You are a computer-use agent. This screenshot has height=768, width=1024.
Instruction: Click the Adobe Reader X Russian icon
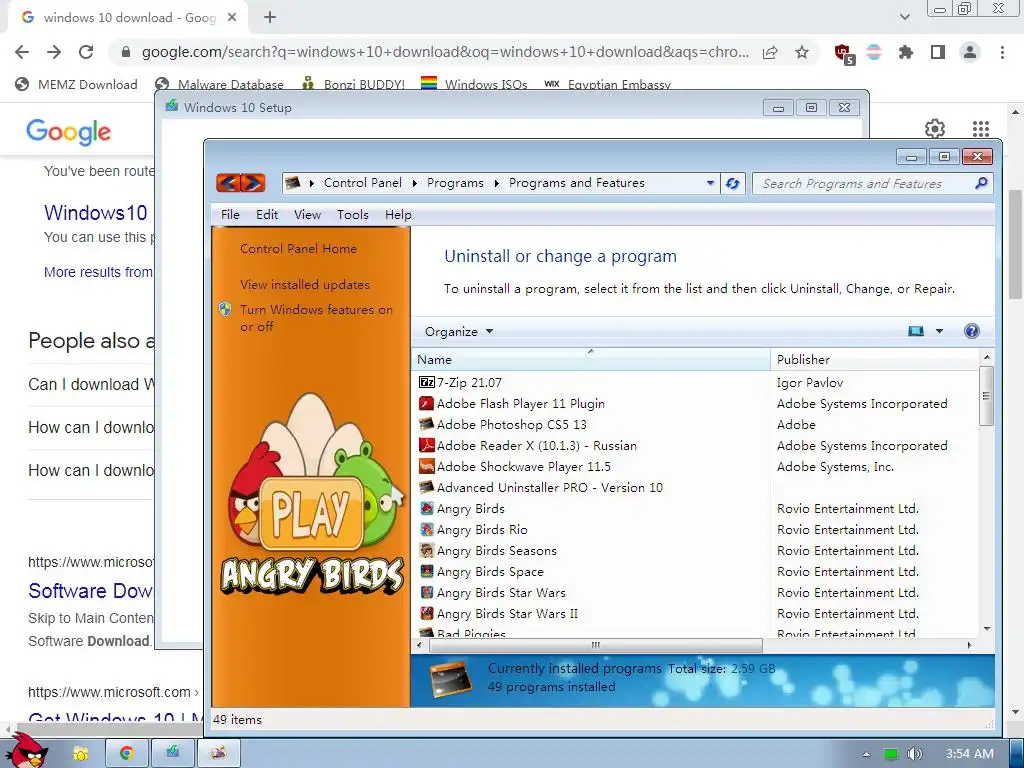click(426, 445)
